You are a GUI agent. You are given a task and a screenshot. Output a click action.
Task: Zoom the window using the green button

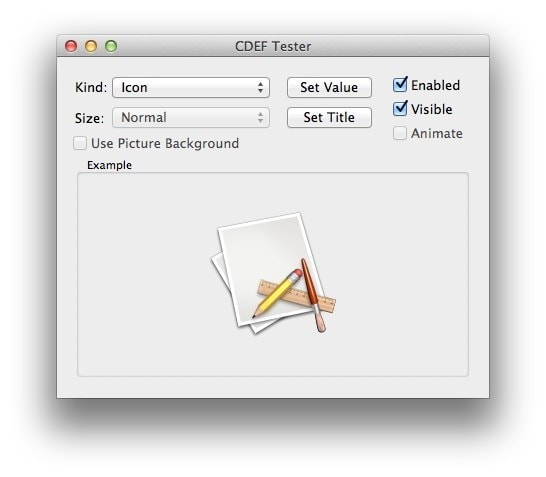pyautogui.click(x=111, y=46)
